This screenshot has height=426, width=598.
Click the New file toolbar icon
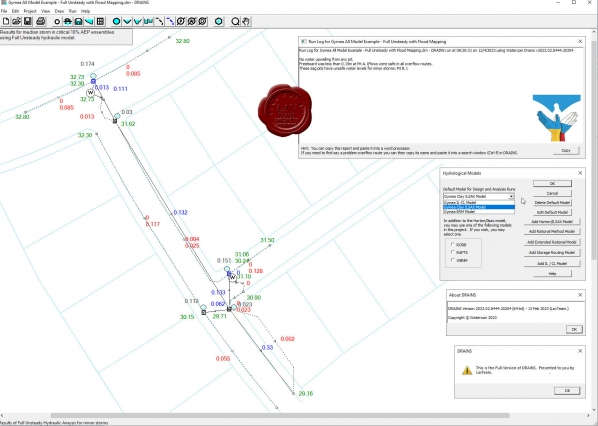tap(6, 21)
